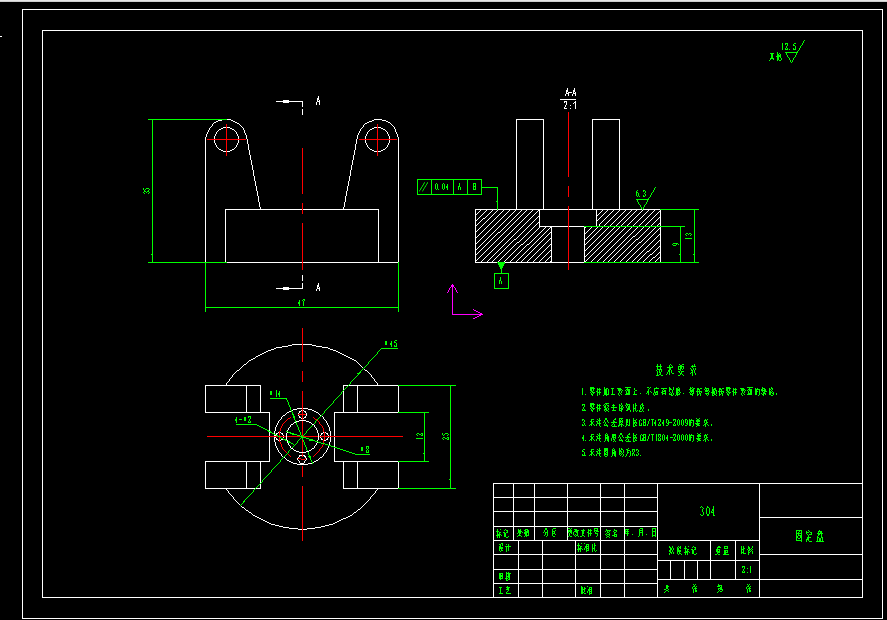
Task: Select the Φ8 diameter leader text
Action: [x=365, y=450]
